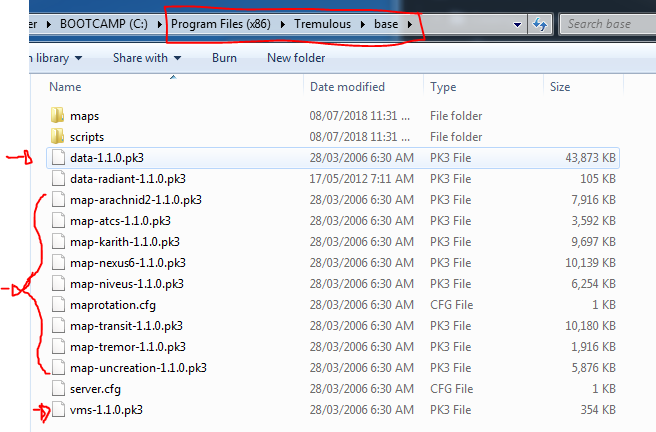Image resolution: width=656 pixels, height=432 pixels.
Task: Open the maps folder icon
Action: click(57, 116)
